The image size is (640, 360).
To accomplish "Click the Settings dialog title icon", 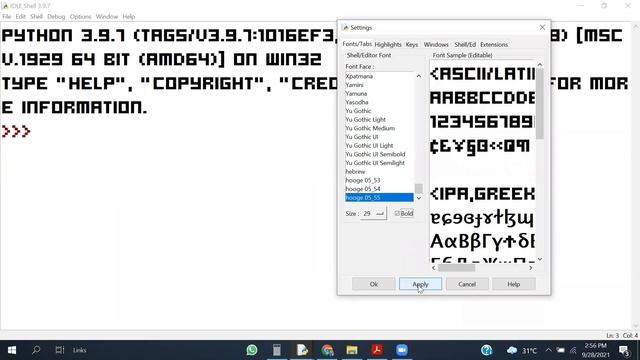I will (x=345, y=27).
